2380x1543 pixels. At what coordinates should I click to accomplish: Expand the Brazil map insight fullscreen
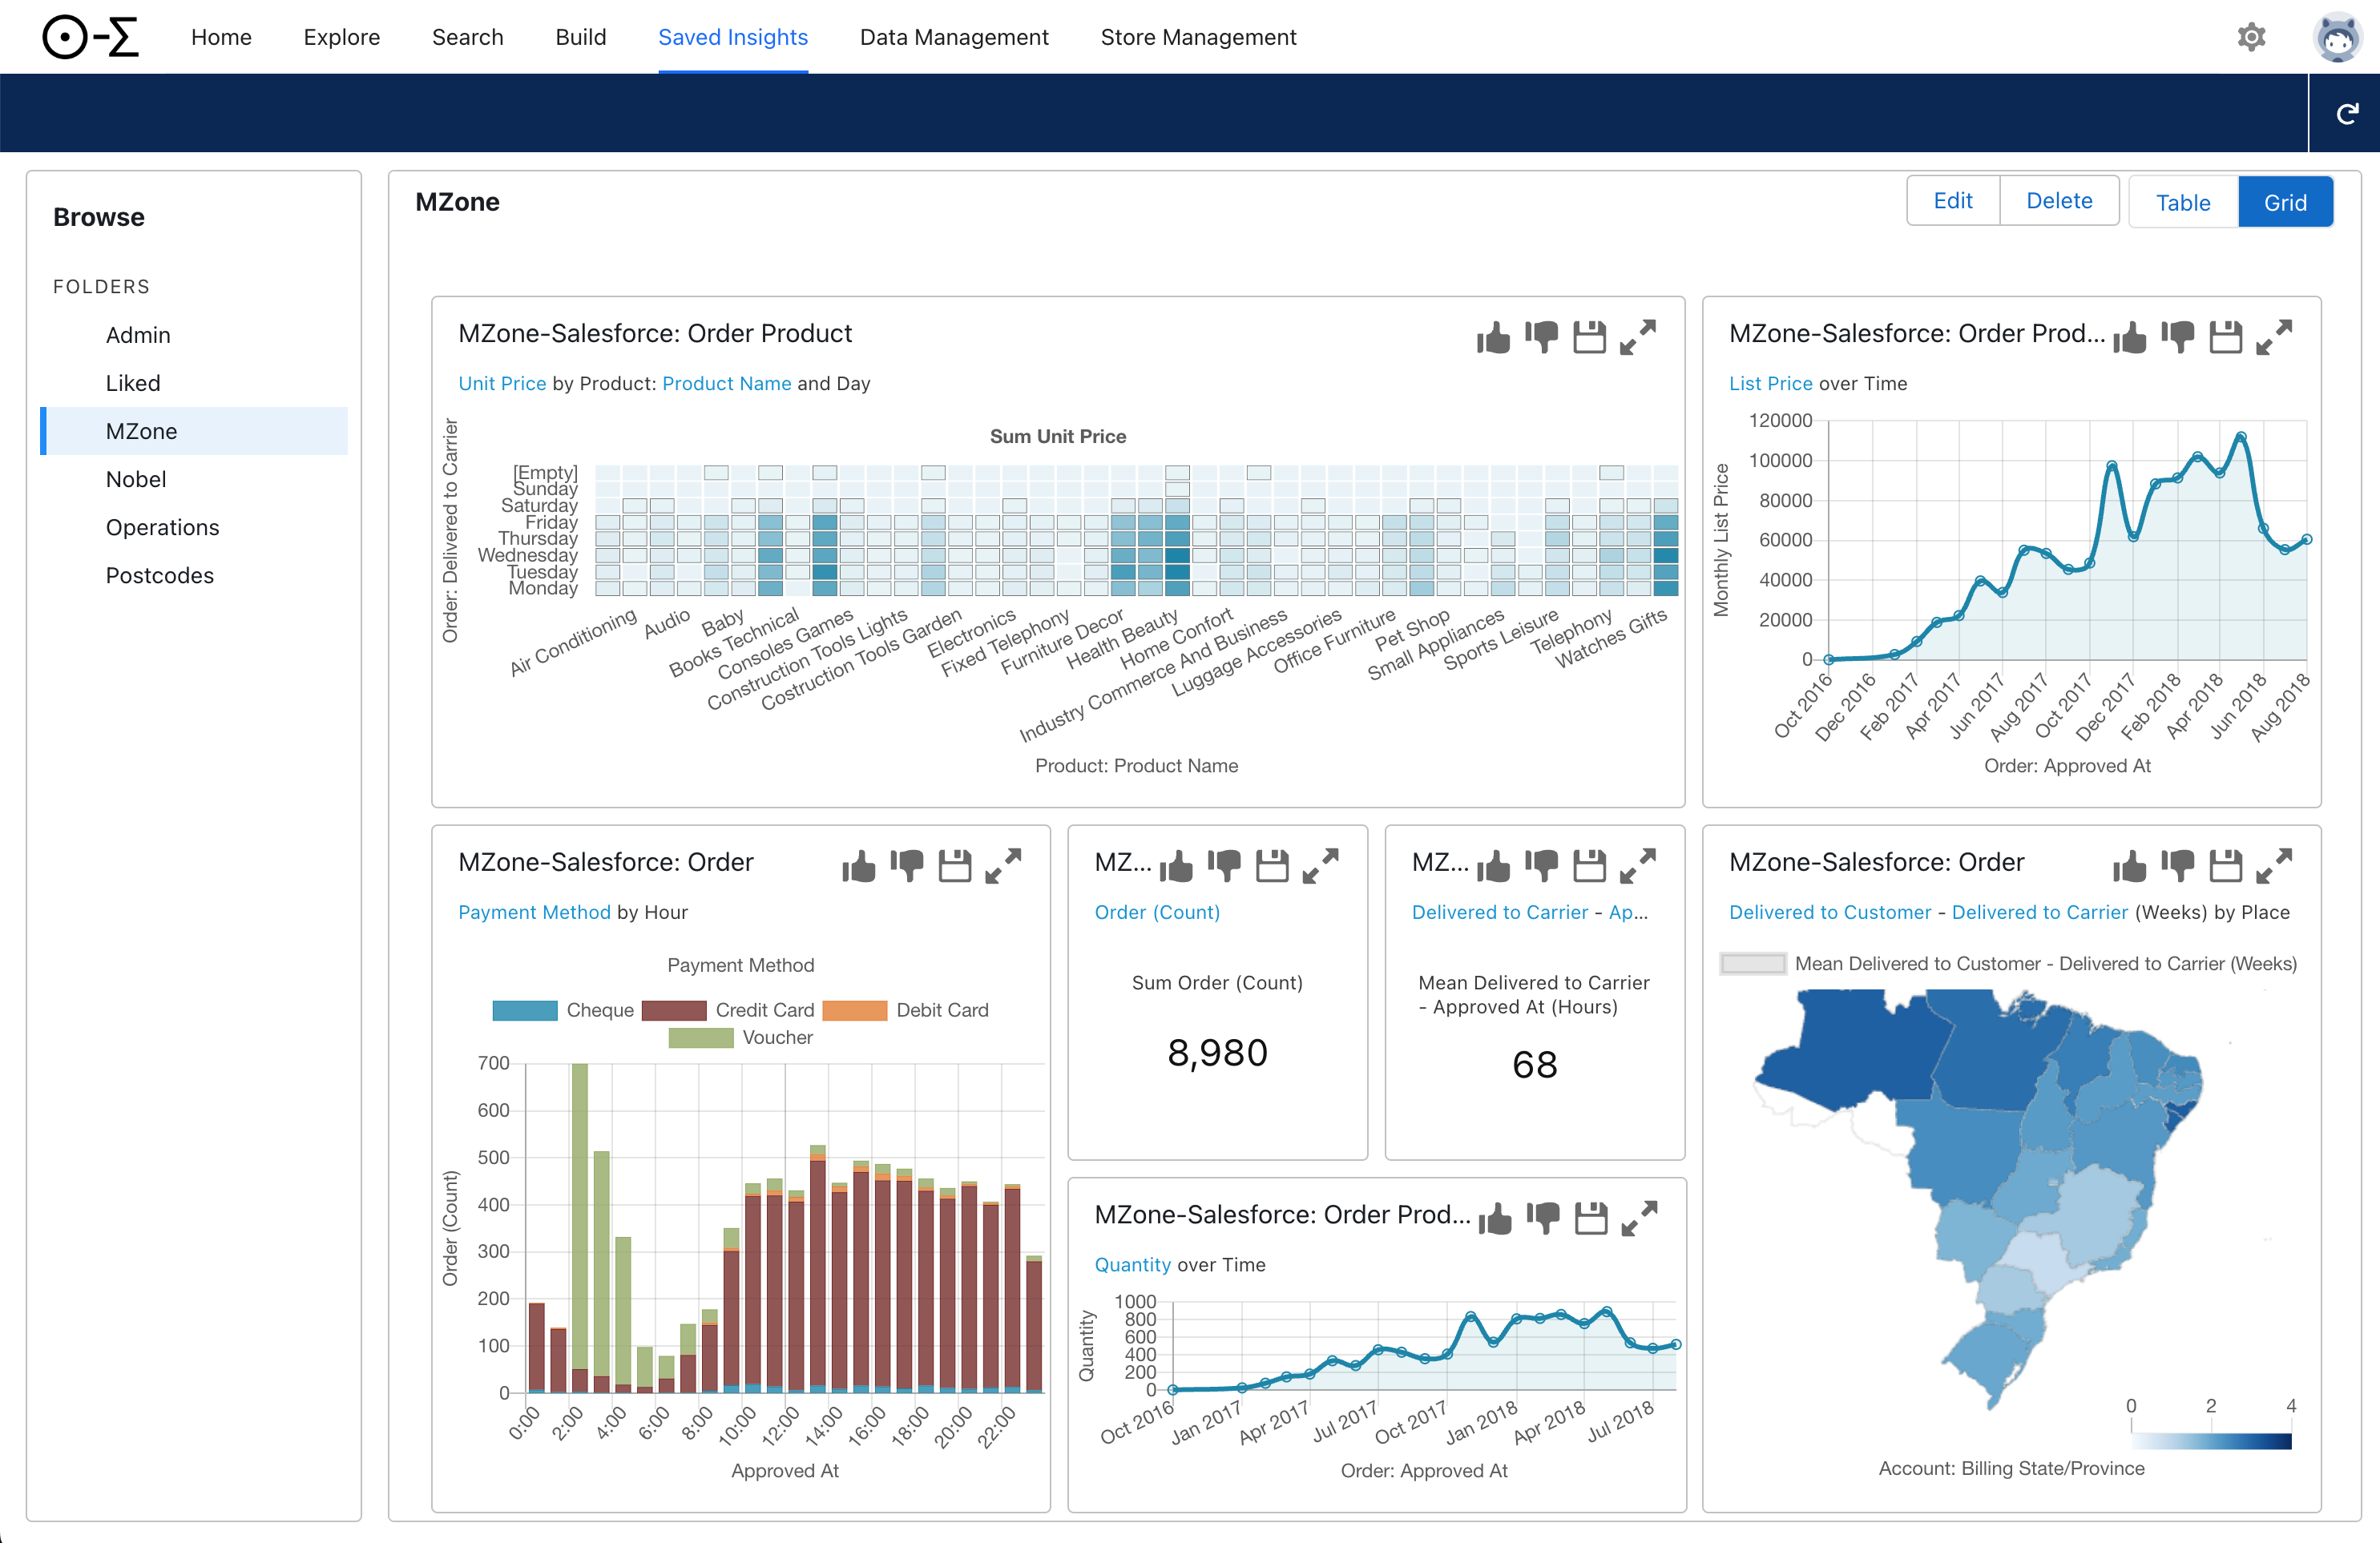click(2274, 866)
